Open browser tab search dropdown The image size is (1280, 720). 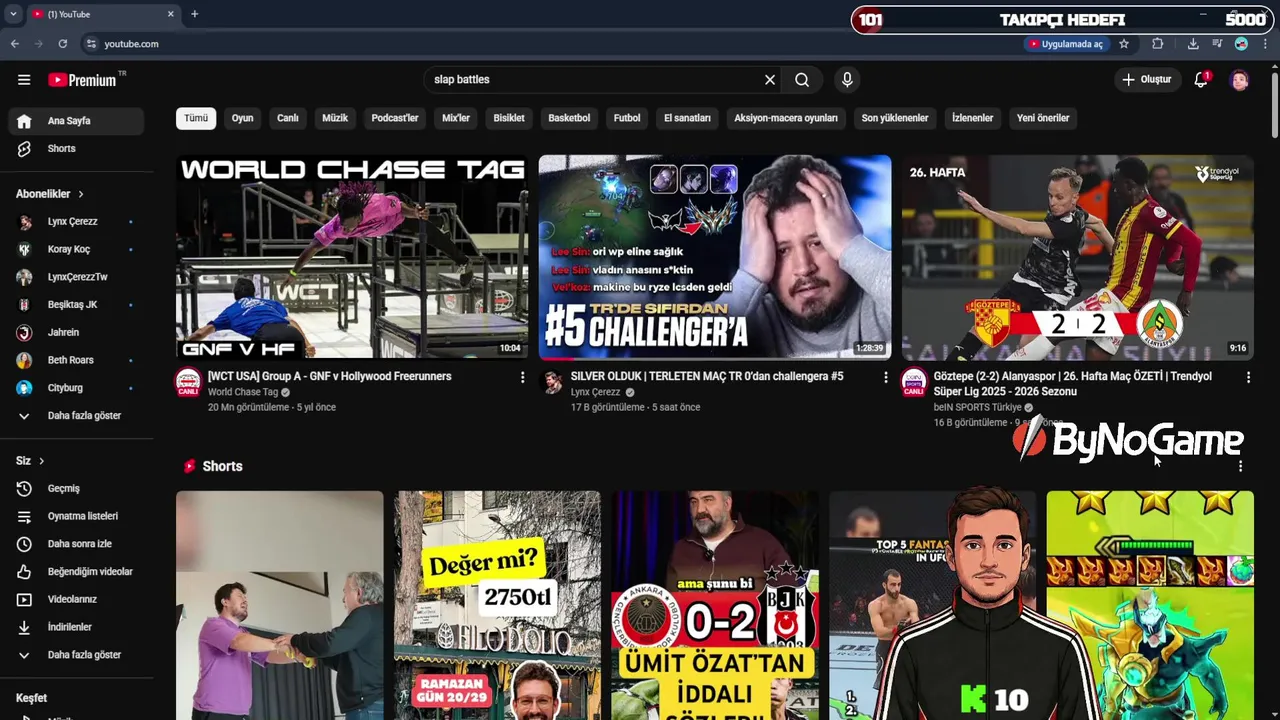pyautogui.click(x=13, y=14)
